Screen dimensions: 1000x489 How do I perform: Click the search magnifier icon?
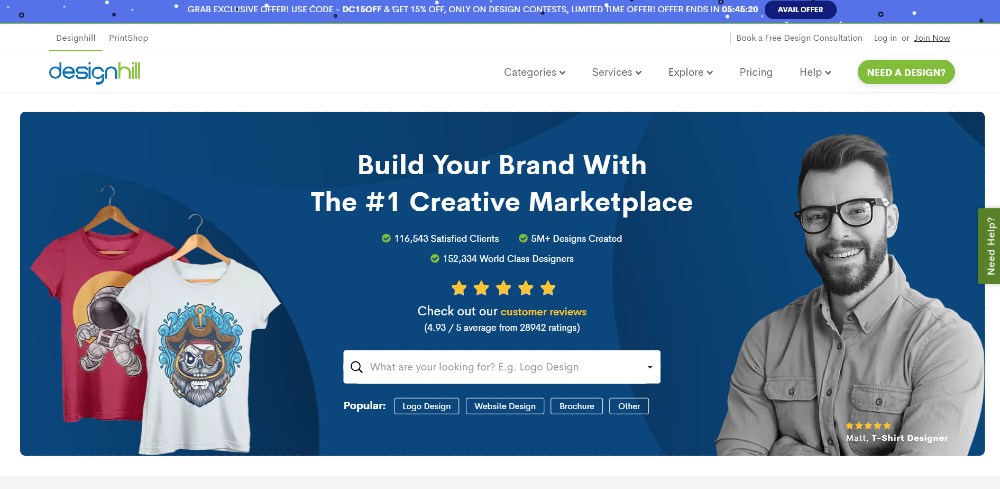(357, 367)
